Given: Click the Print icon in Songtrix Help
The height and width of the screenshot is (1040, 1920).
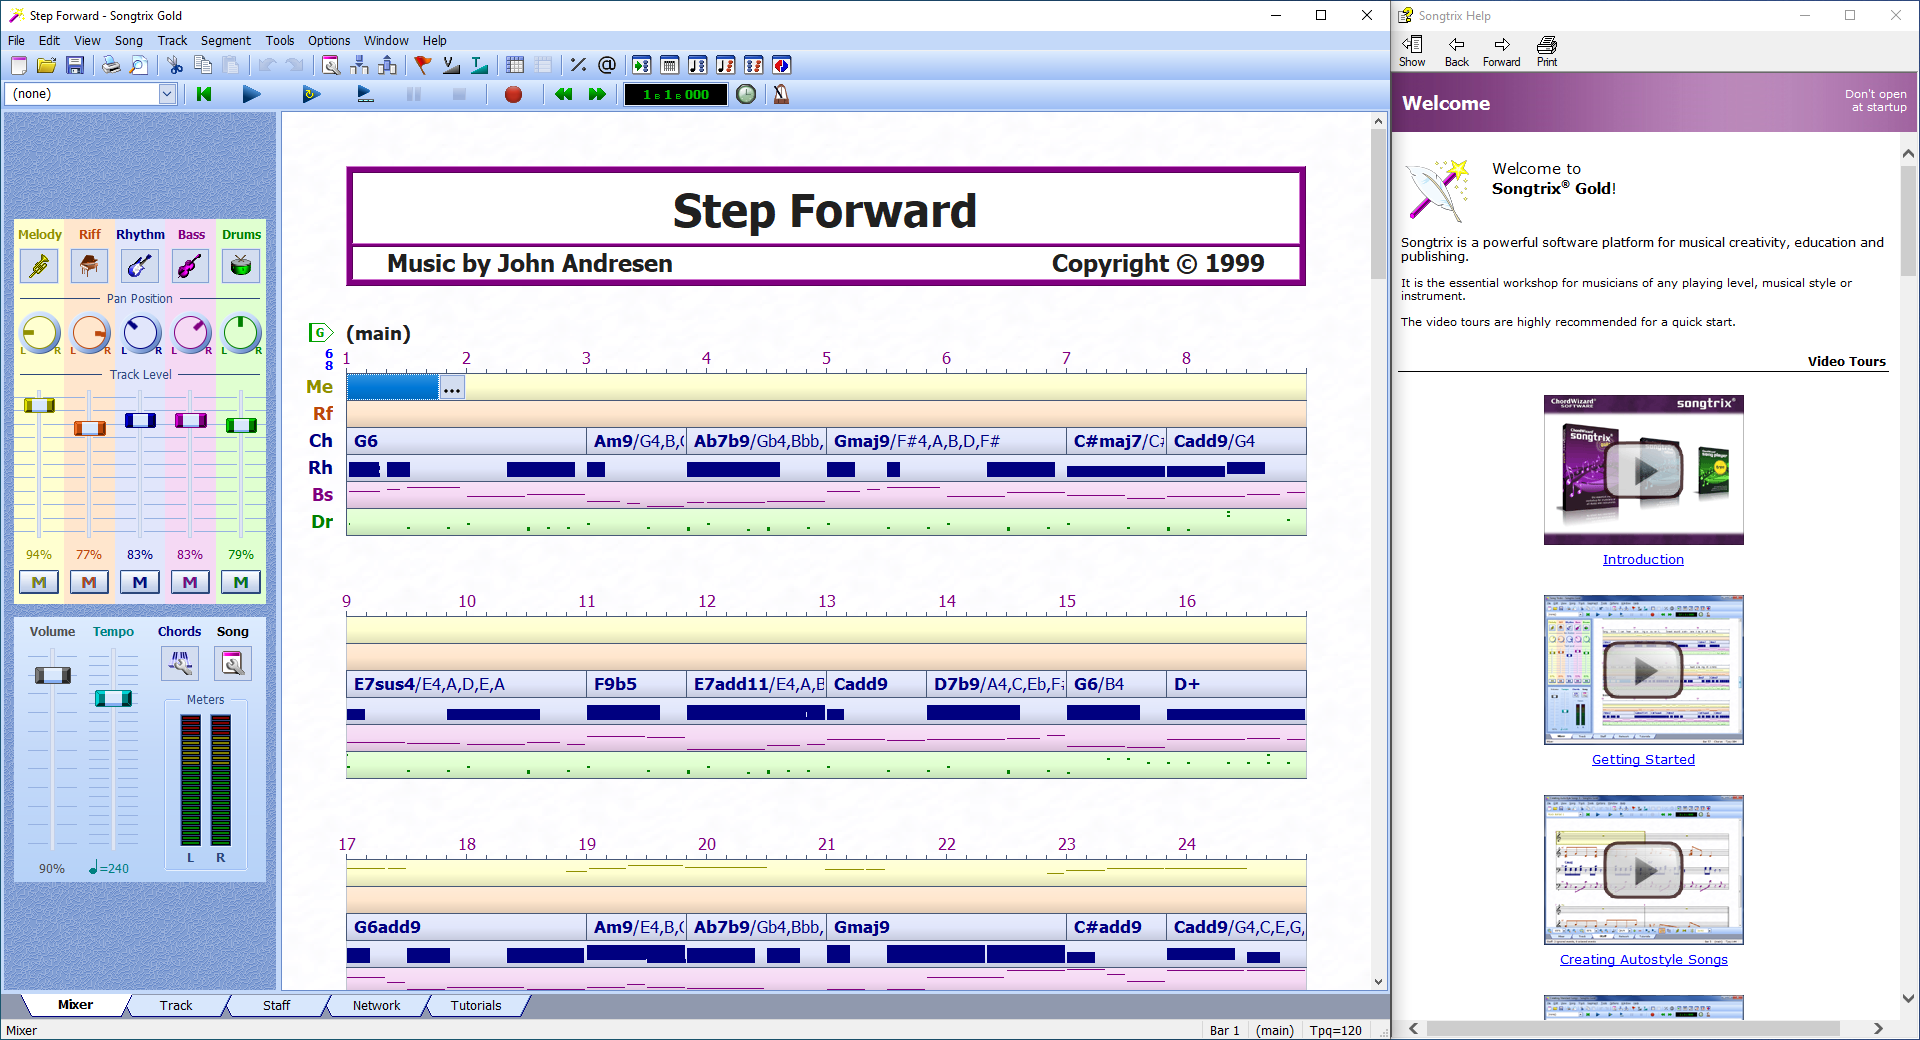Looking at the screenshot, I should [1546, 50].
